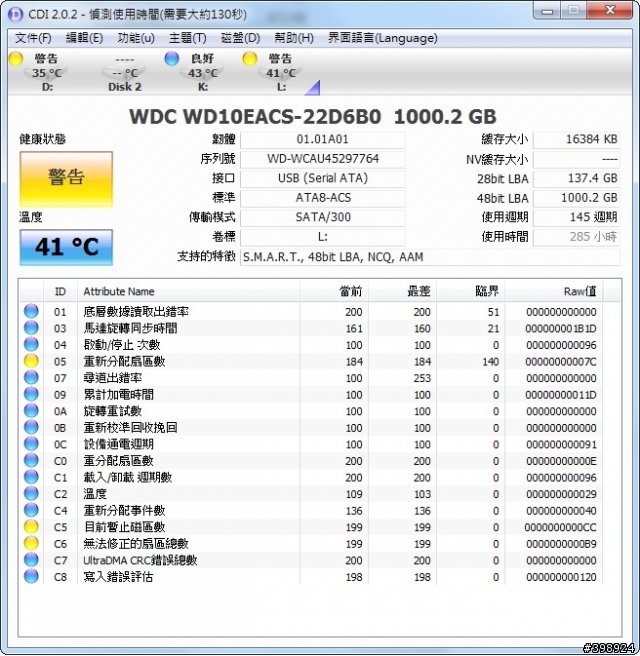Click yellow status orb for D: drive
This screenshot has height=656, width=640.
16,59
